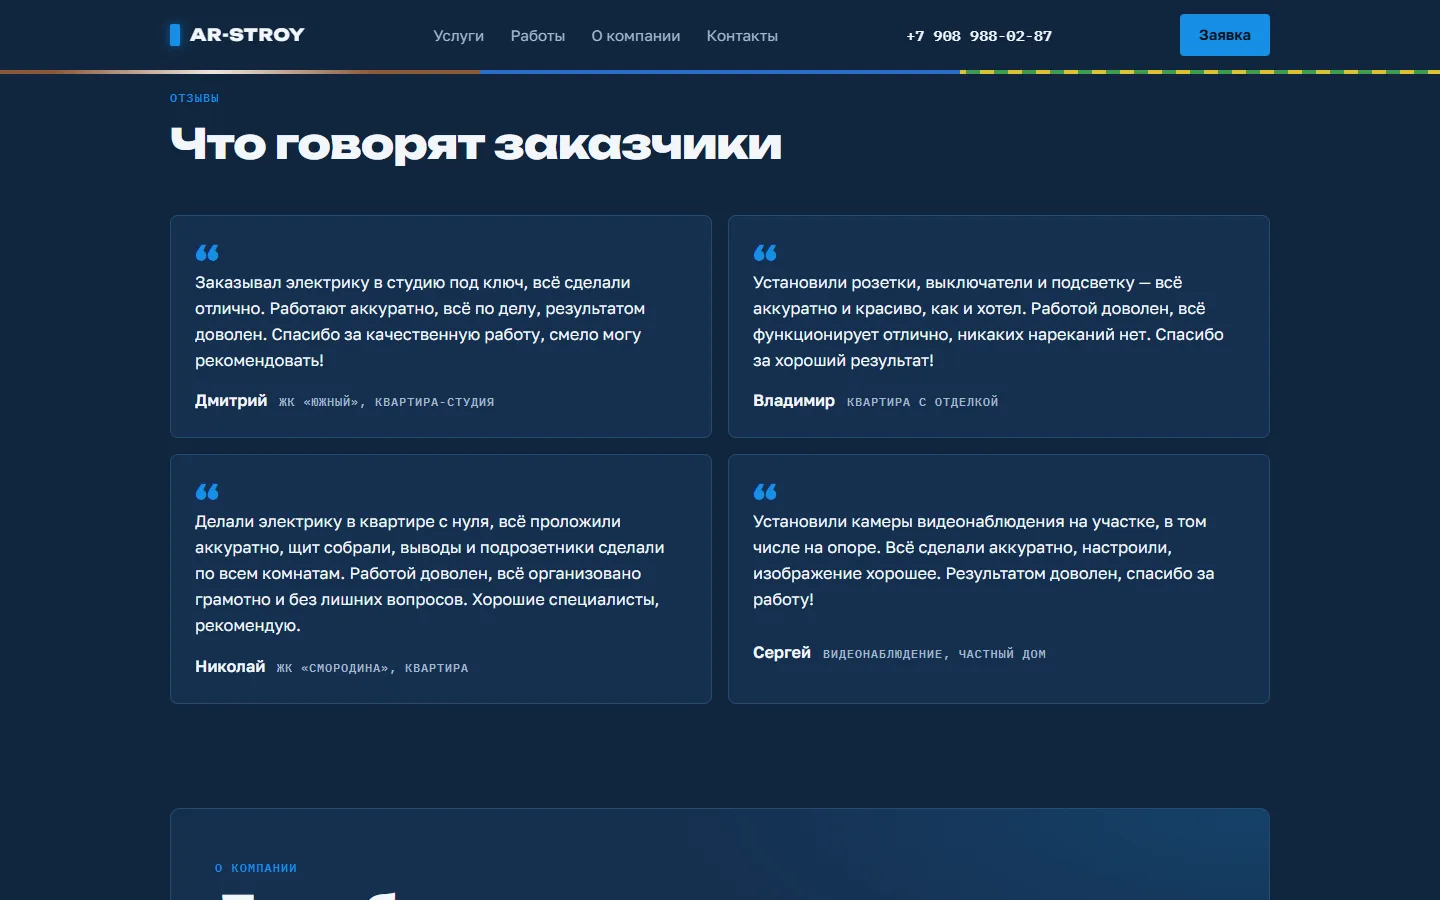
Task: Call the phone number +7 908 988-02-87
Action: (979, 36)
